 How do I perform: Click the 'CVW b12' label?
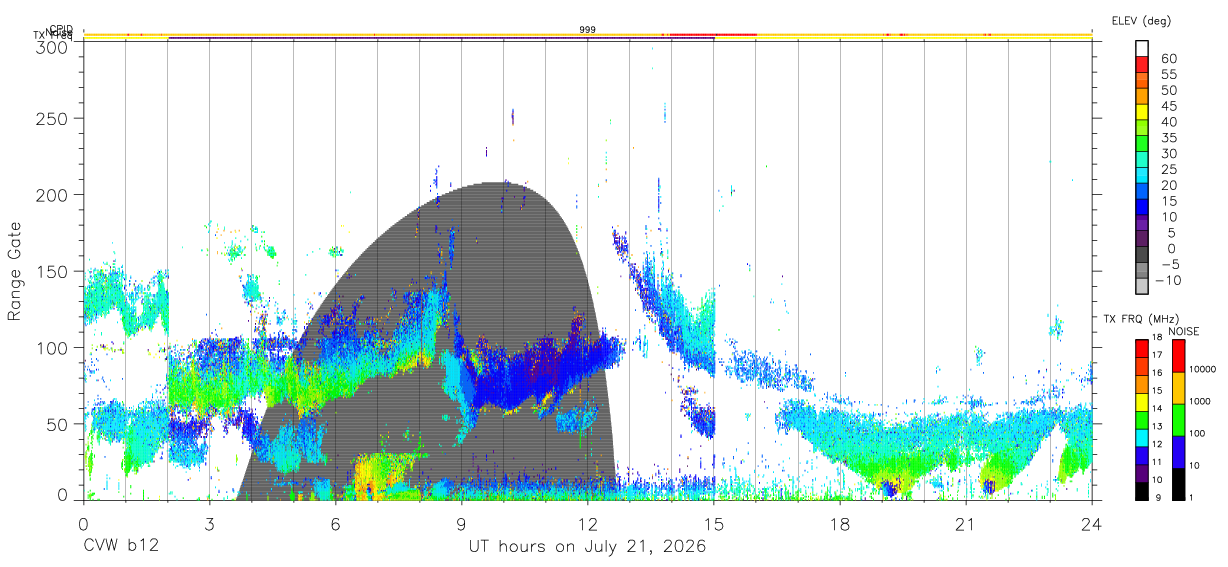point(120,547)
